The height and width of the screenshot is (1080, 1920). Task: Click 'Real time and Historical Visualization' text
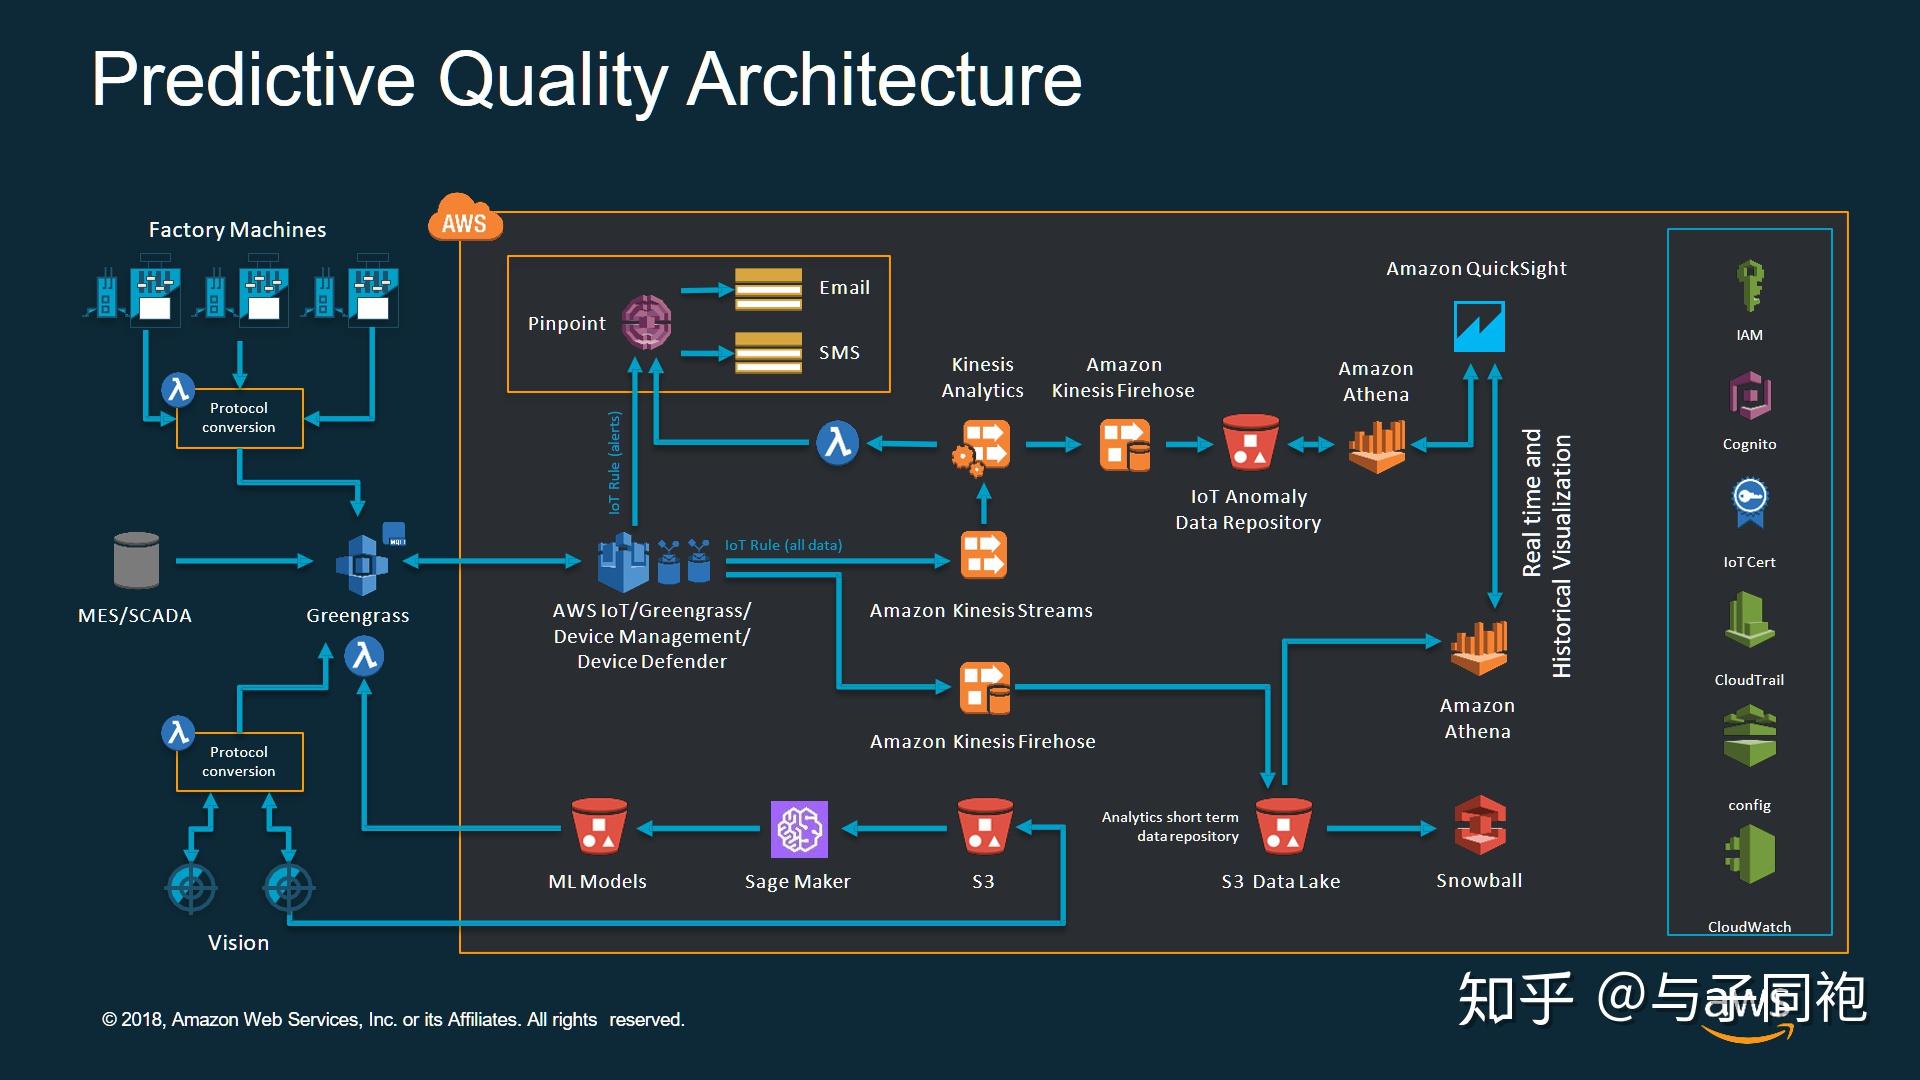pos(1546,555)
